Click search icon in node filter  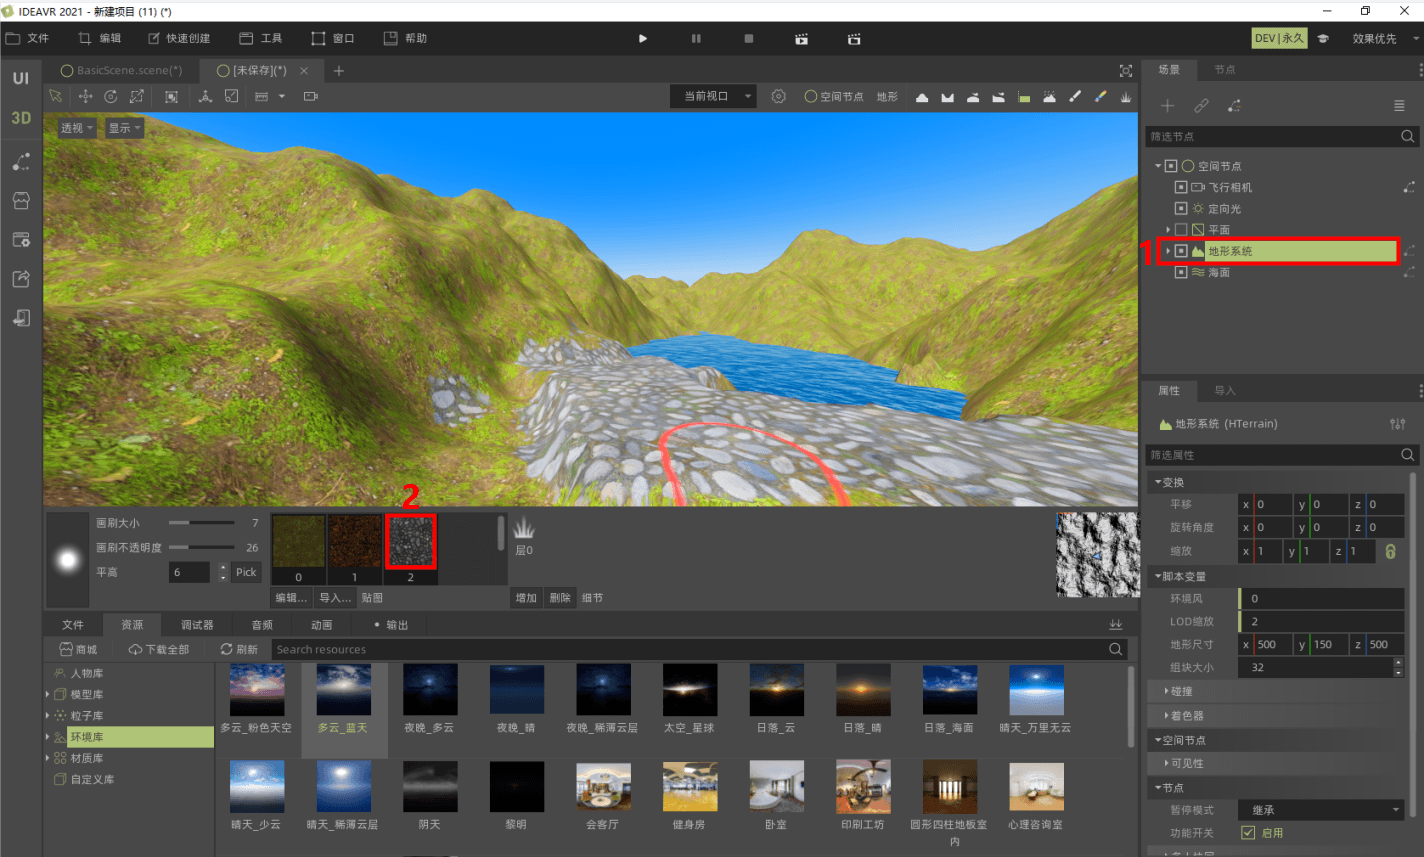[1407, 136]
